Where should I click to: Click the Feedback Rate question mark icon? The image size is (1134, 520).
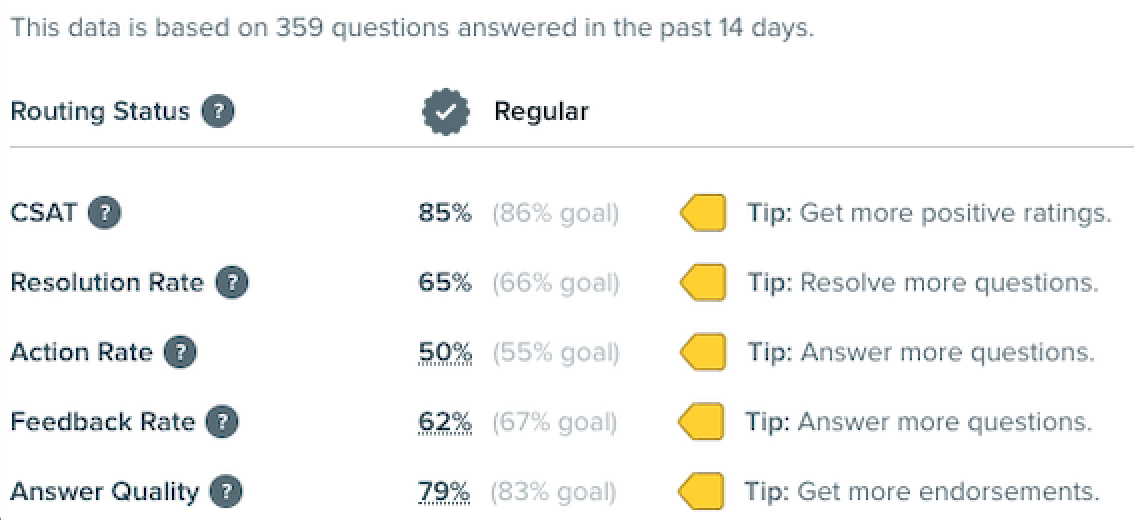222,422
